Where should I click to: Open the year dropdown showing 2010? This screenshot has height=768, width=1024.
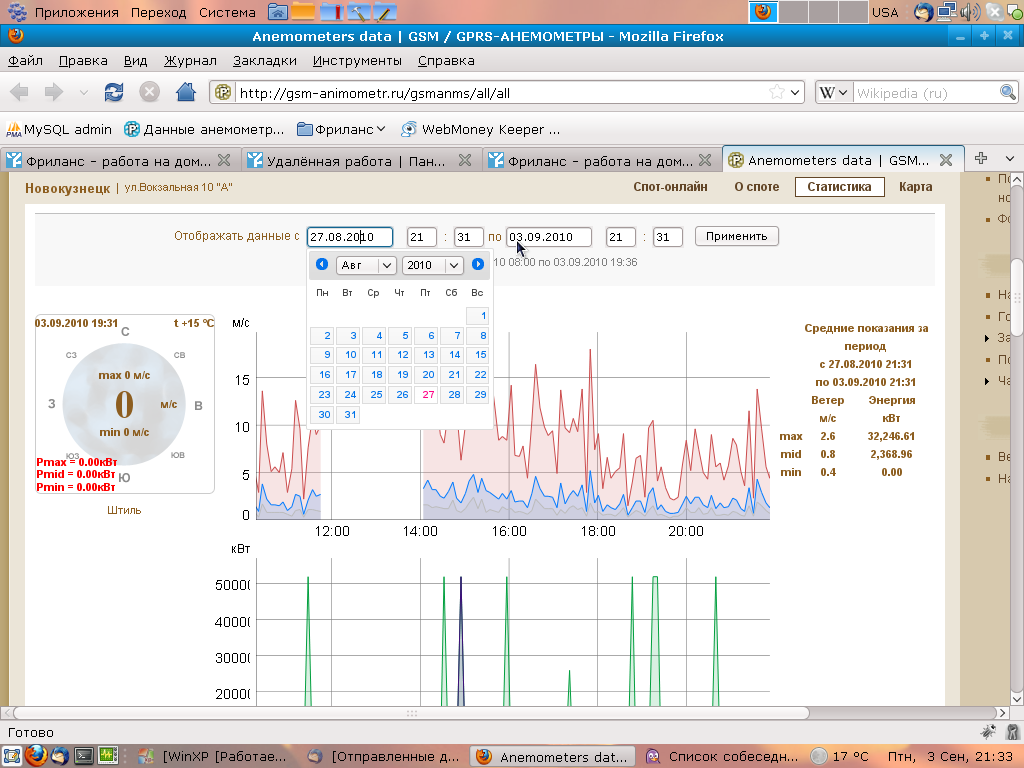coord(432,265)
